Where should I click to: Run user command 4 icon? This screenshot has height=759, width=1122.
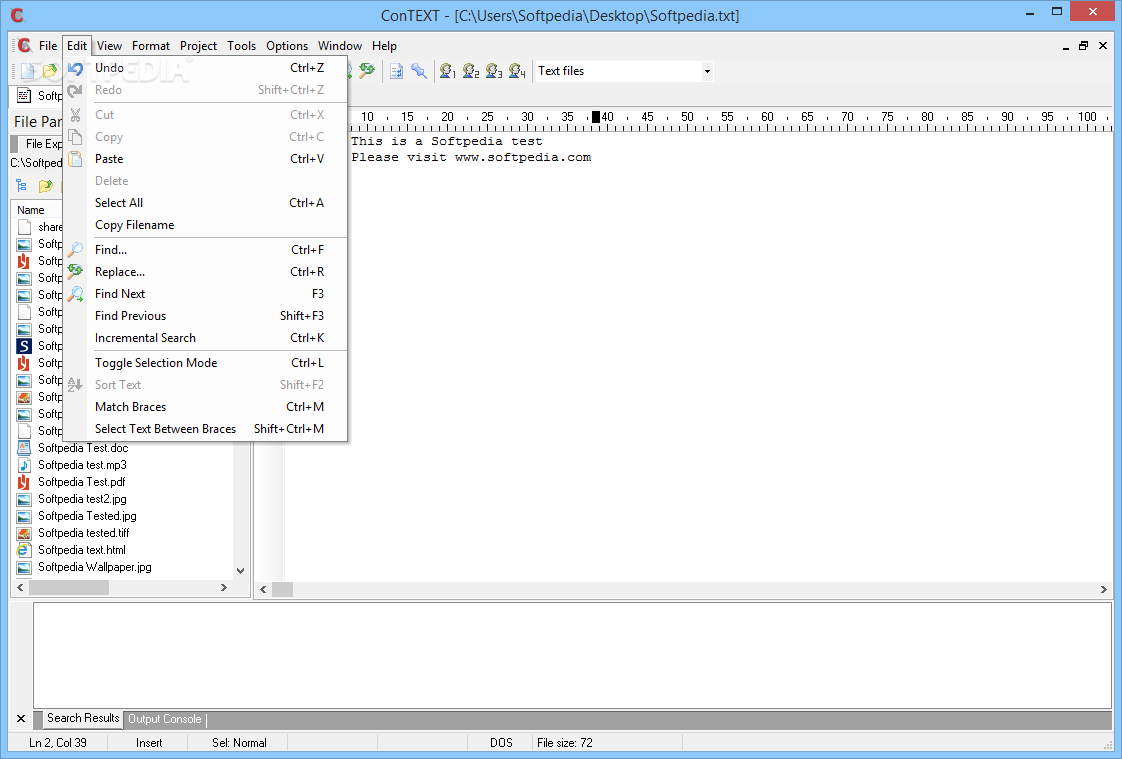click(x=517, y=71)
